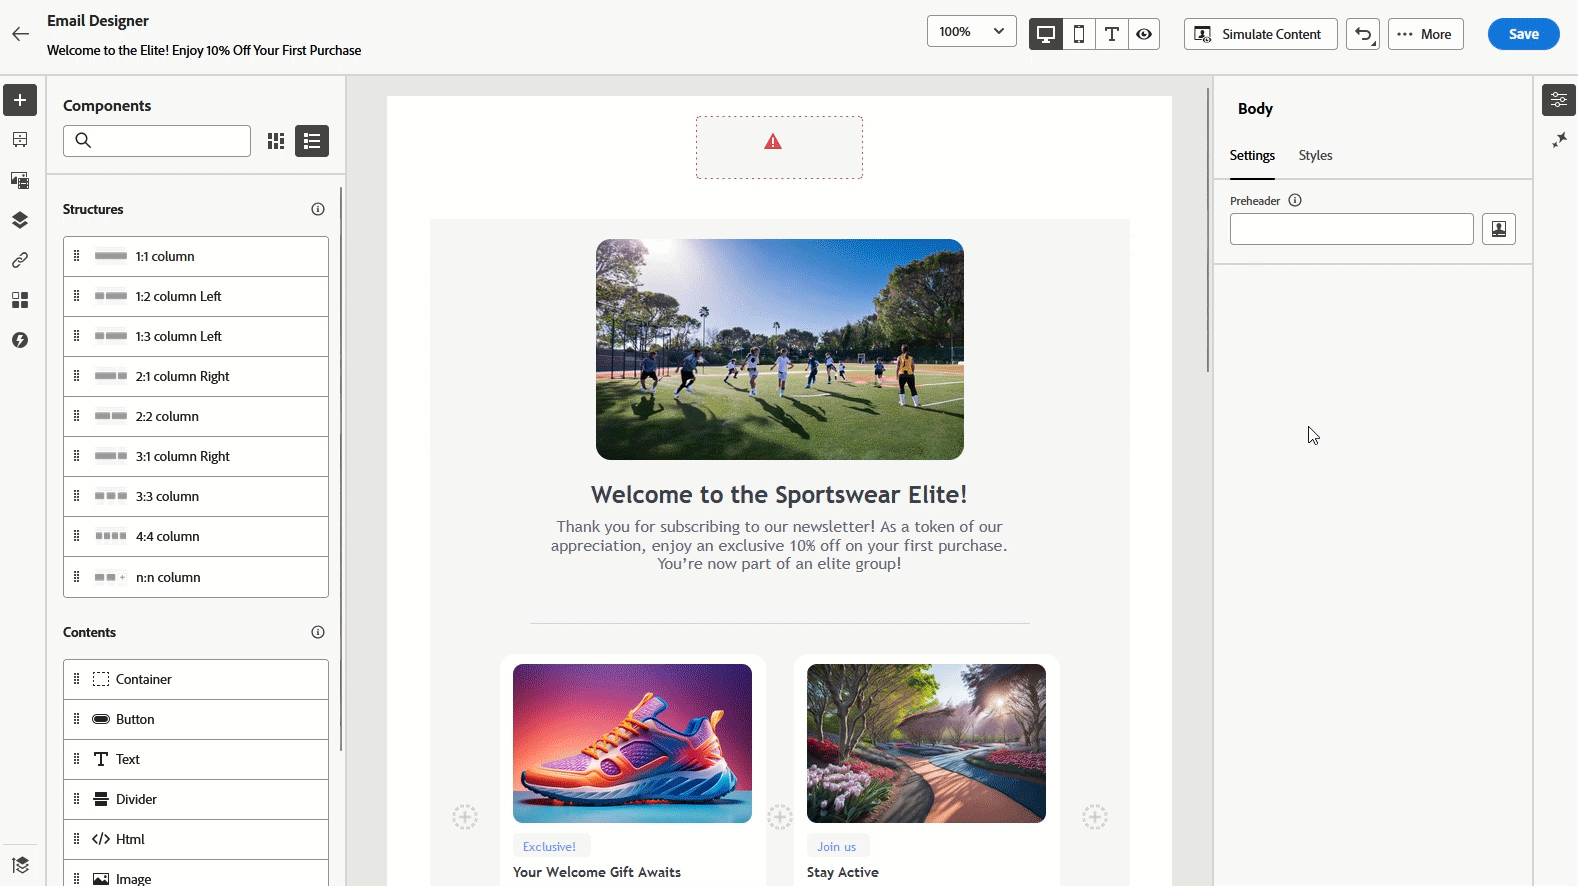Open personalization icon next to Preheader field

coord(1499,229)
